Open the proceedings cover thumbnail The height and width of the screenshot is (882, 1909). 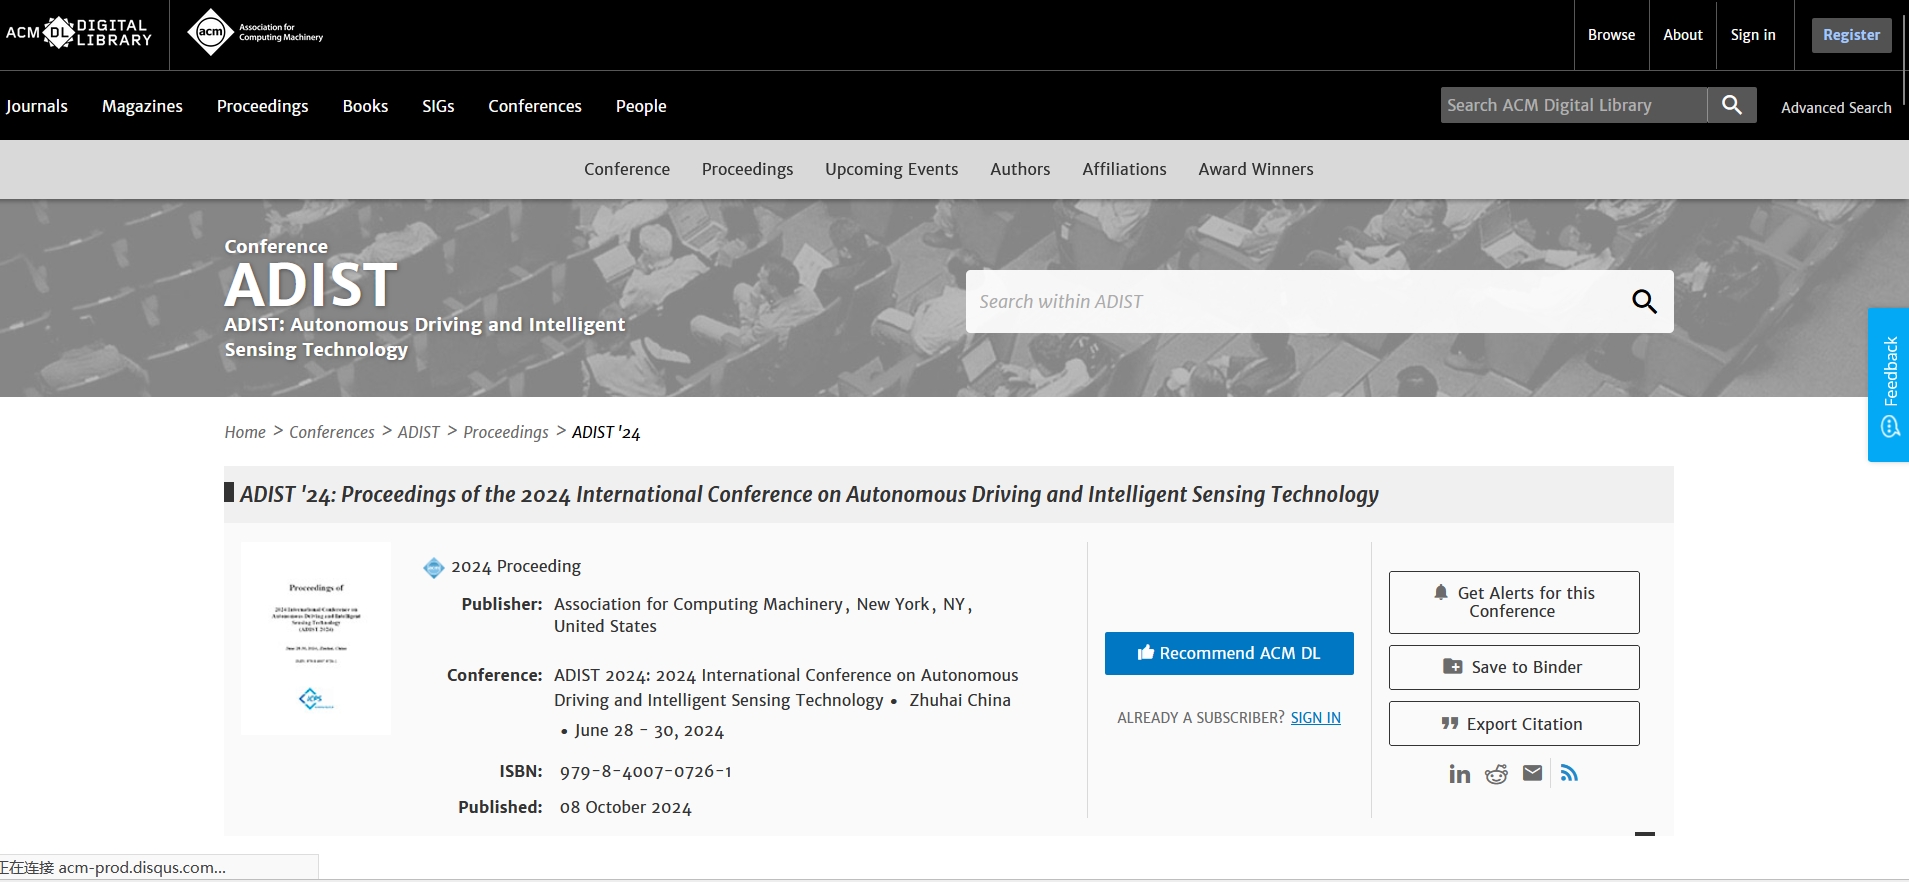coord(316,638)
